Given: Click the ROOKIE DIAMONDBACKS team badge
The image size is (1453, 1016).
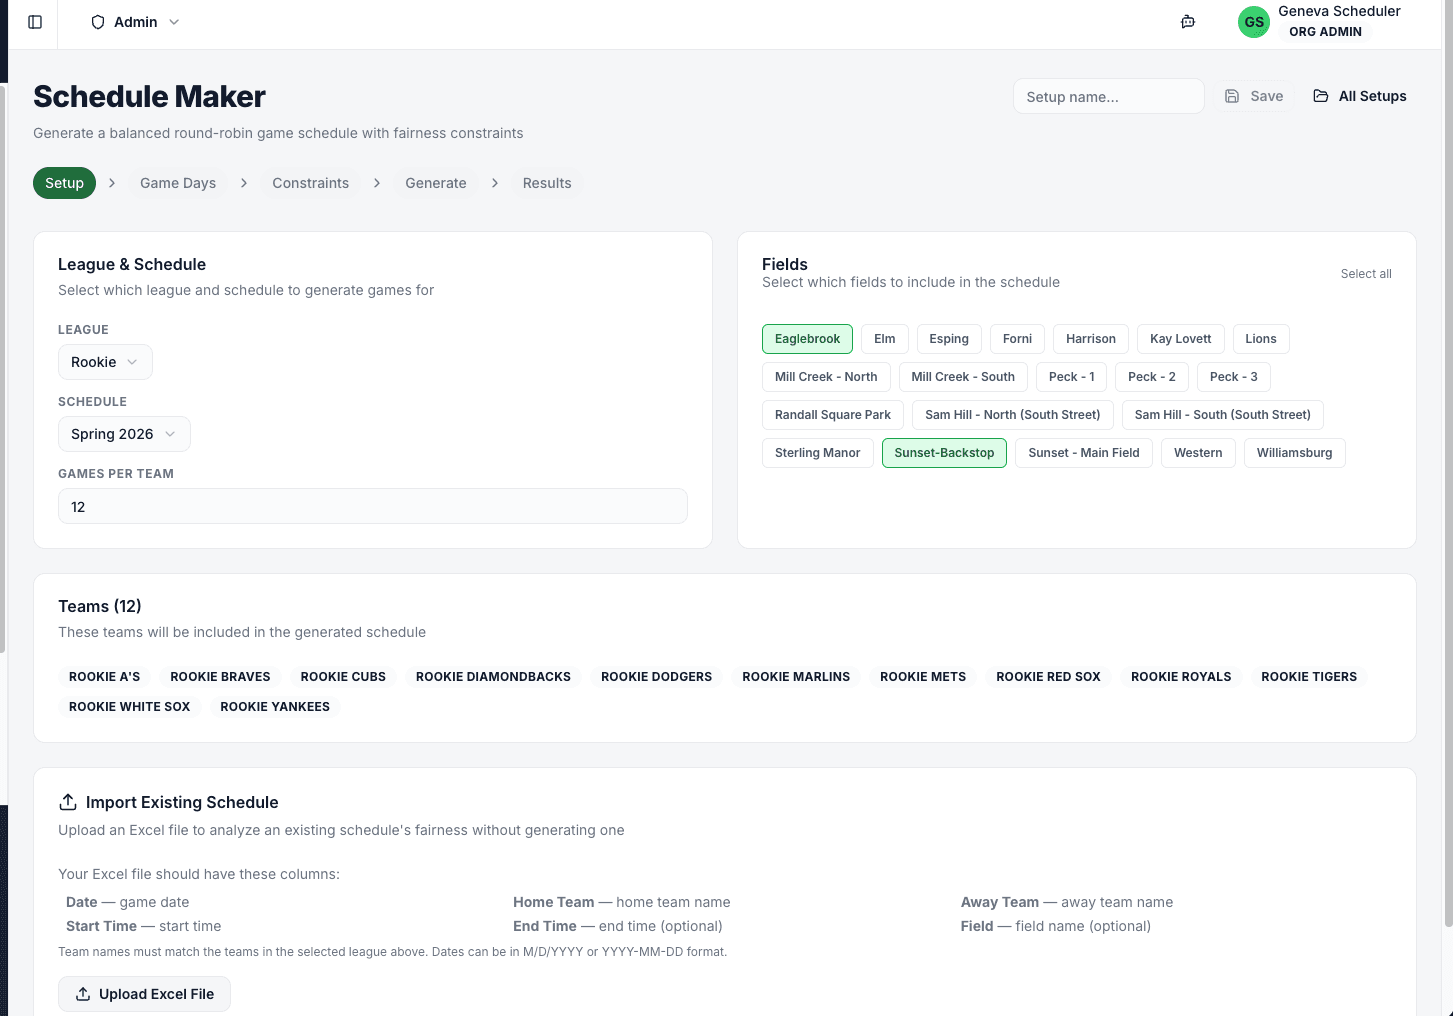Looking at the screenshot, I should tap(493, 677).
